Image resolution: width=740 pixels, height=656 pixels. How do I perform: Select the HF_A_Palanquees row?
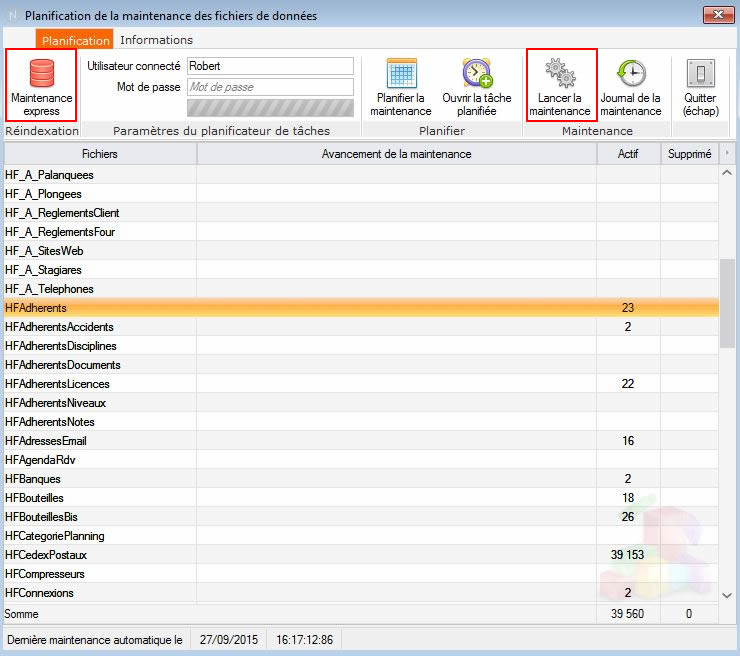(x=361, y=175)
